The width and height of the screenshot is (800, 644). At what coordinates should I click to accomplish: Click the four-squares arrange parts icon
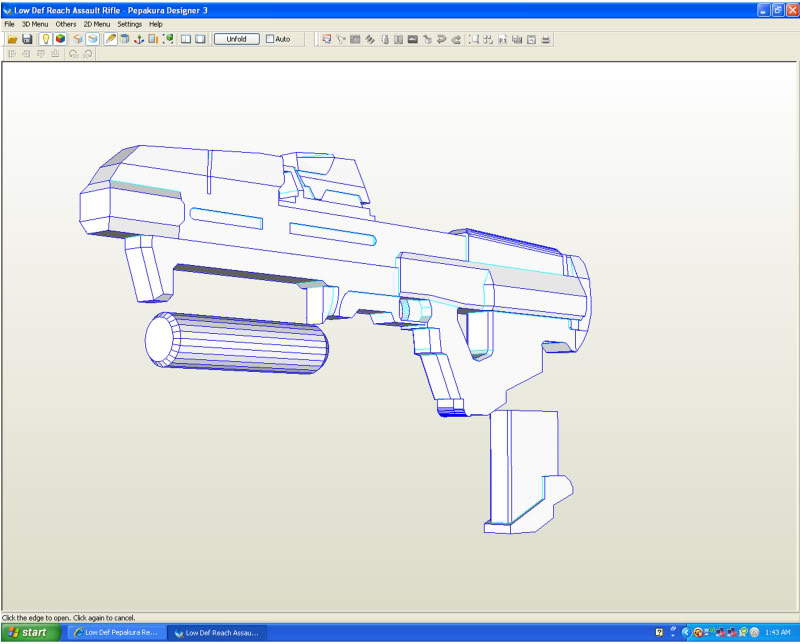pyautogui.click(x=488, y=39)
